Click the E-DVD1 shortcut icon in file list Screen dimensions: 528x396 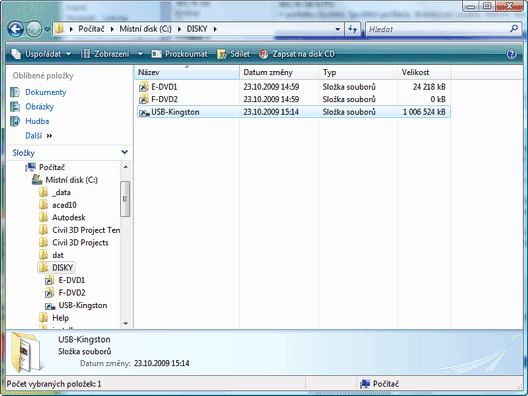pos(144,87)
